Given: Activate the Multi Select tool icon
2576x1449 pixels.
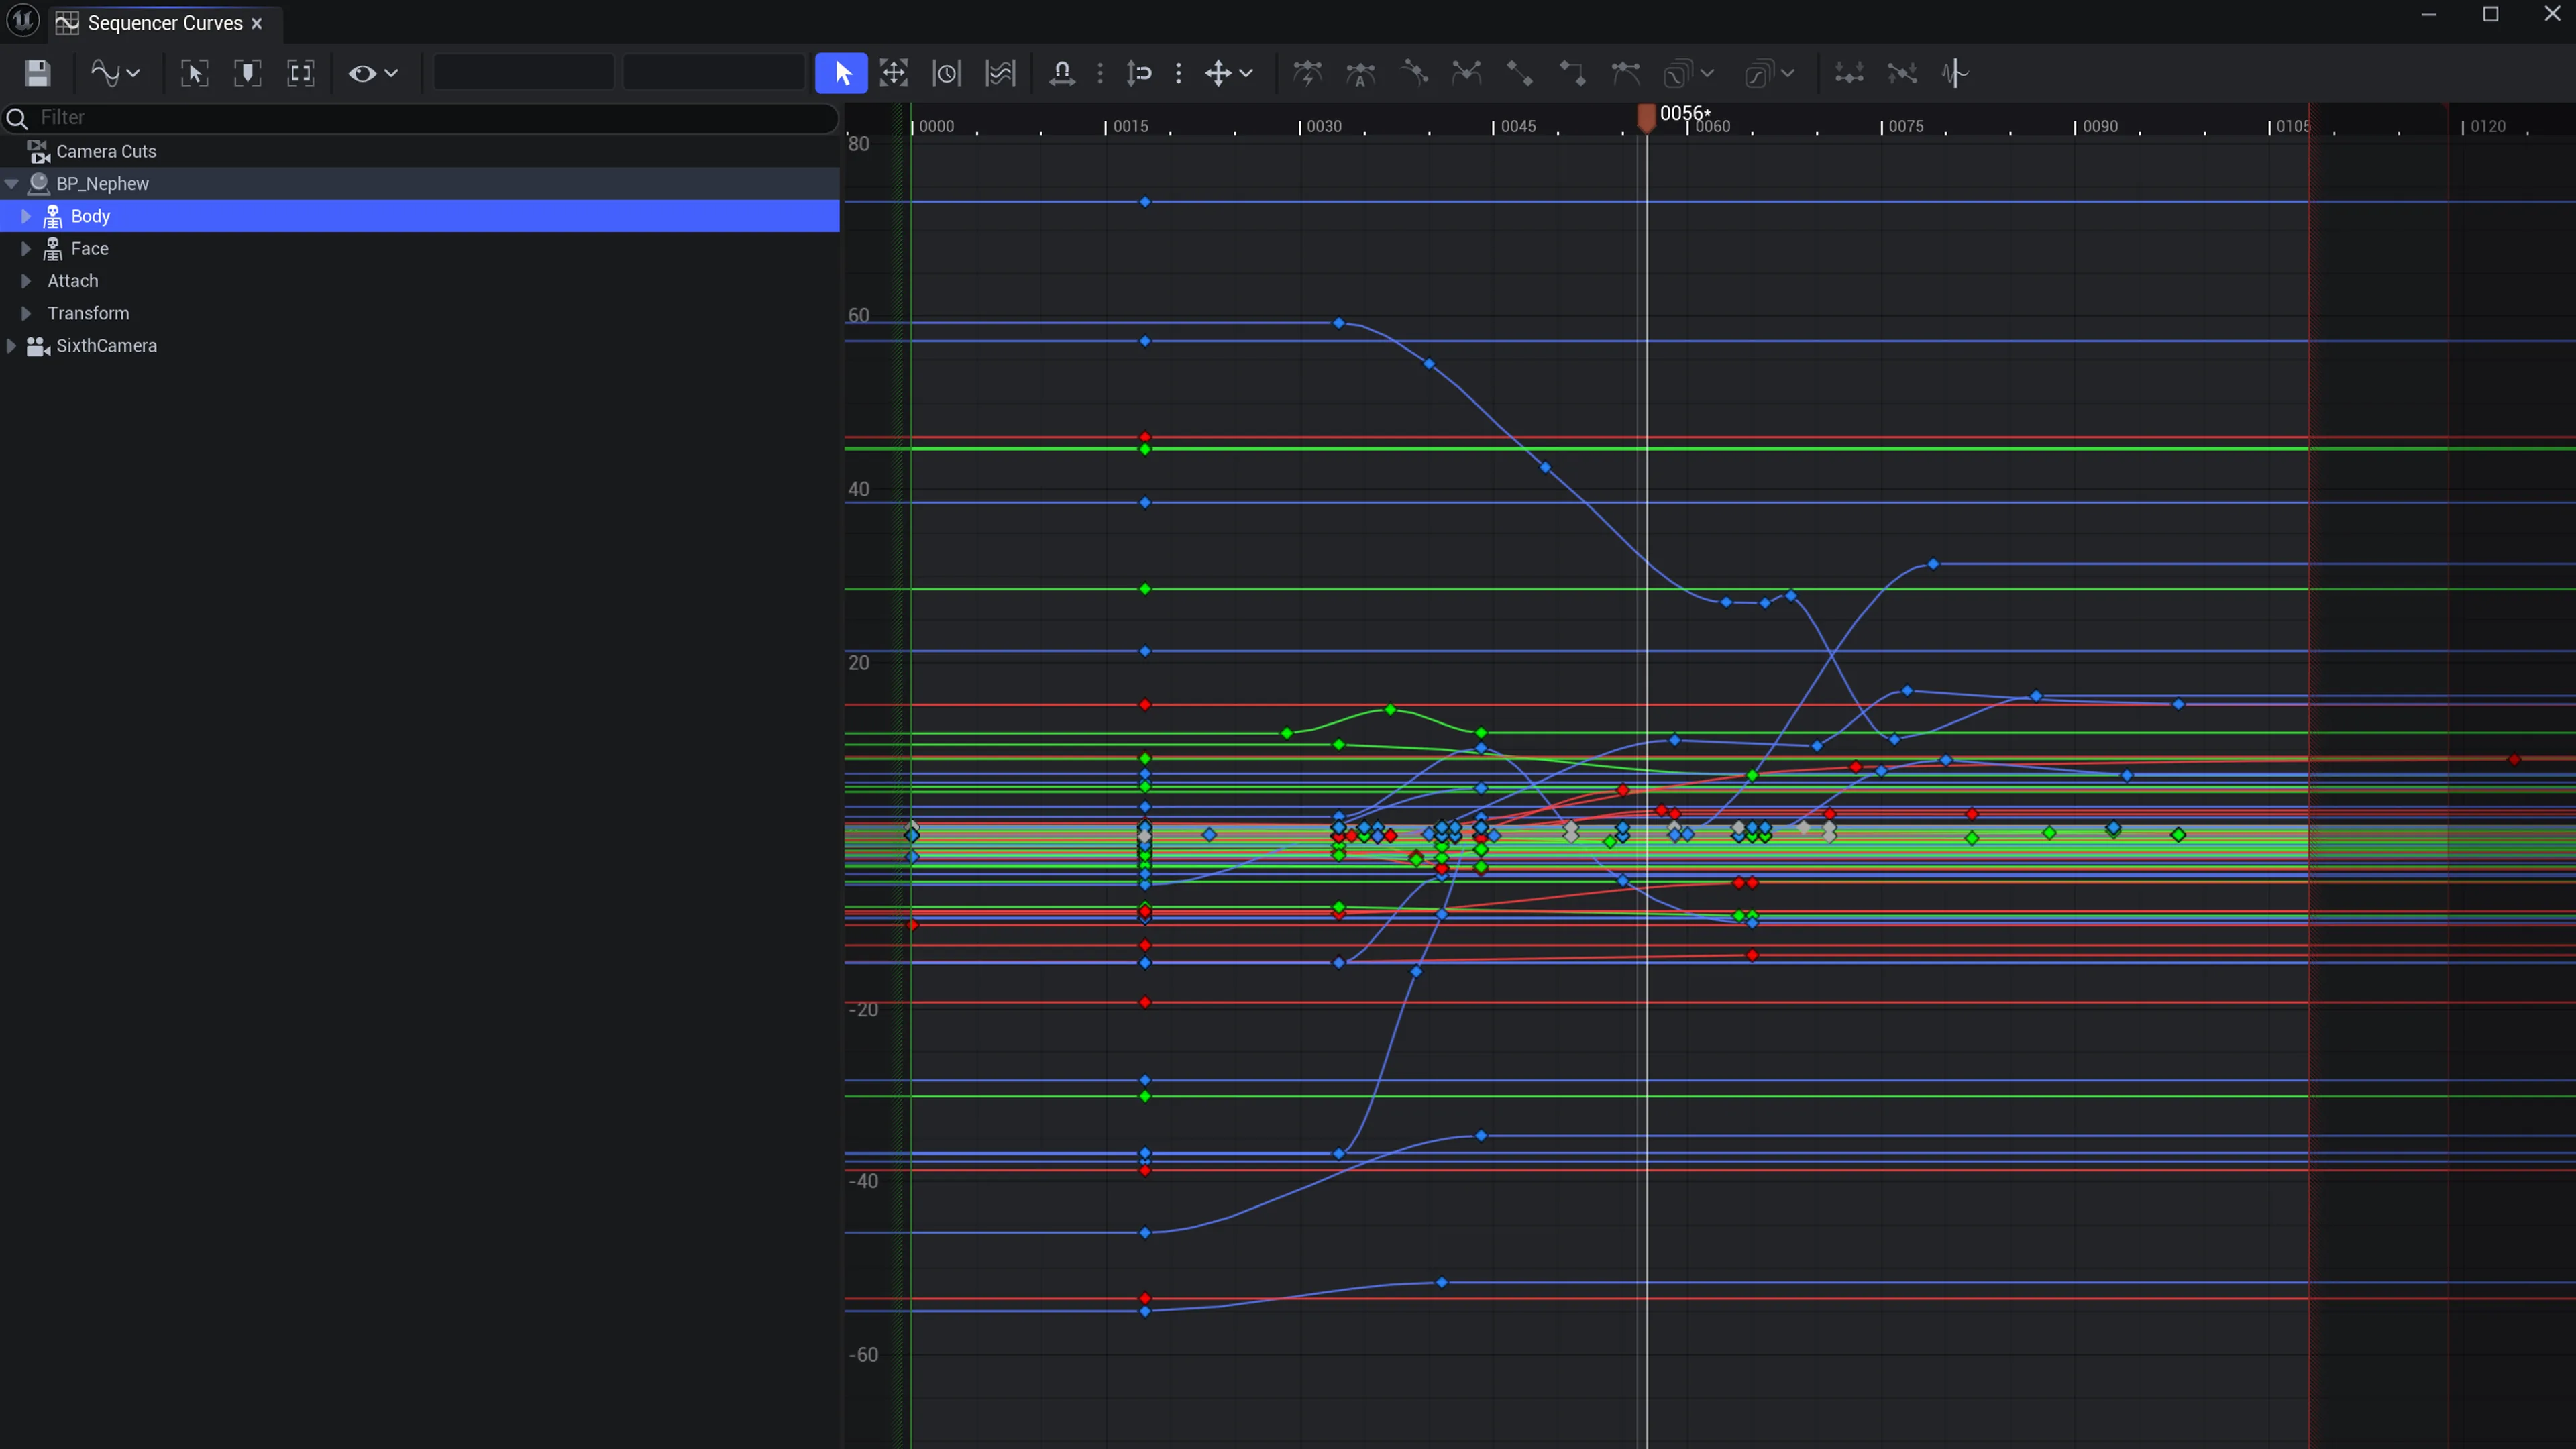Looking at the screenshot, I should pyautogui.click(x=999, y=73).
